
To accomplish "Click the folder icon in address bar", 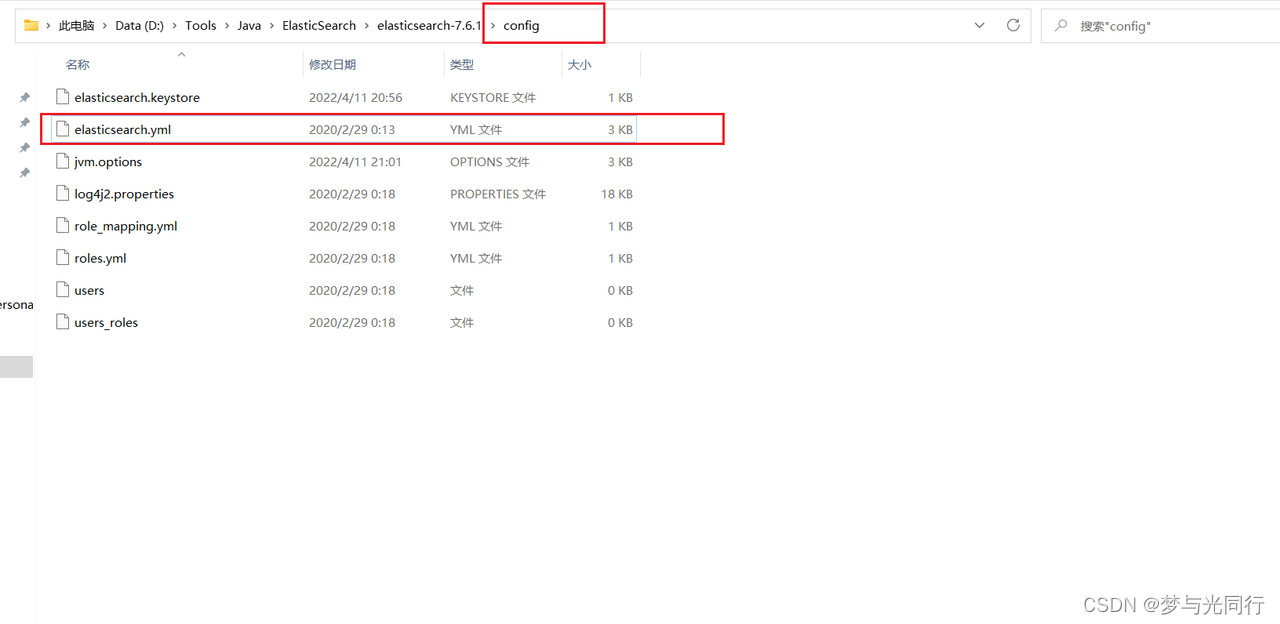I will coord(31,25).
